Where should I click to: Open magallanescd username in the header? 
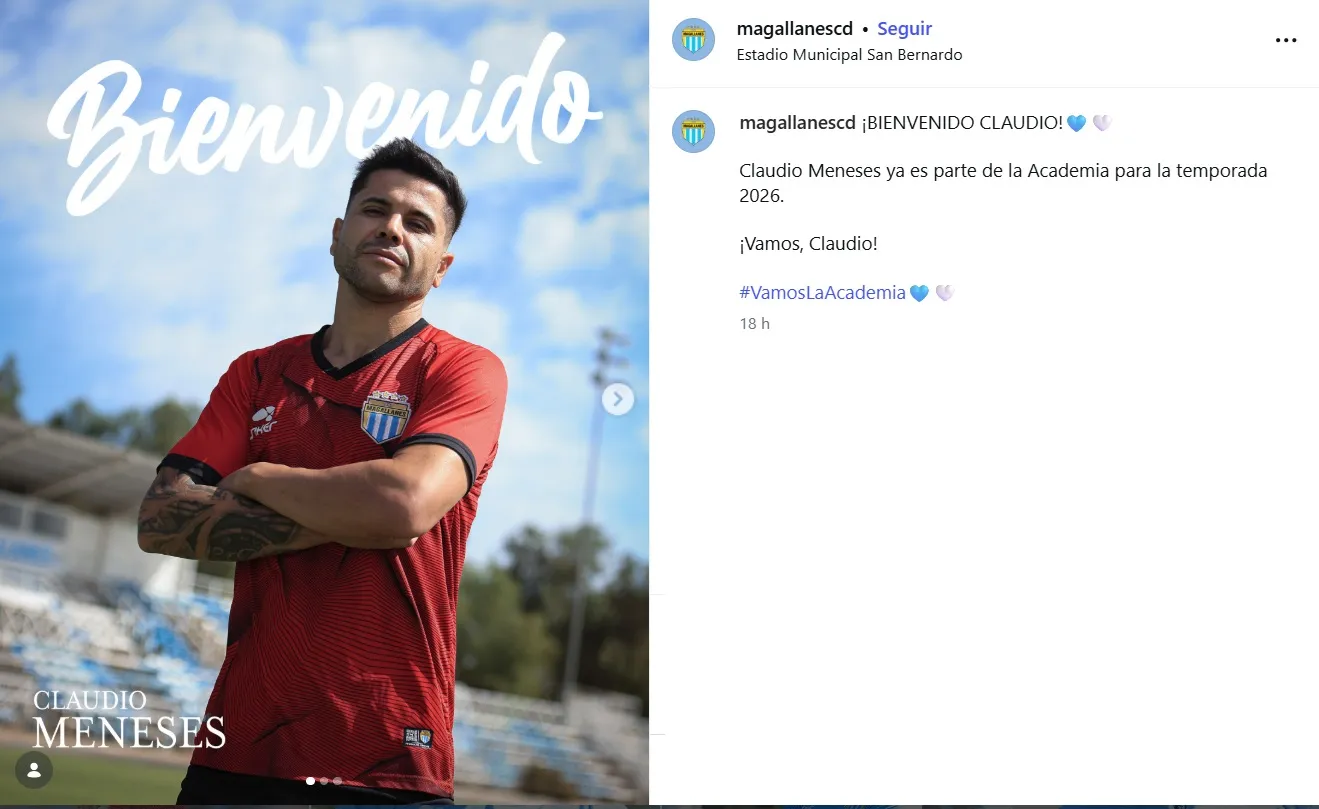(x=794, y=29)
